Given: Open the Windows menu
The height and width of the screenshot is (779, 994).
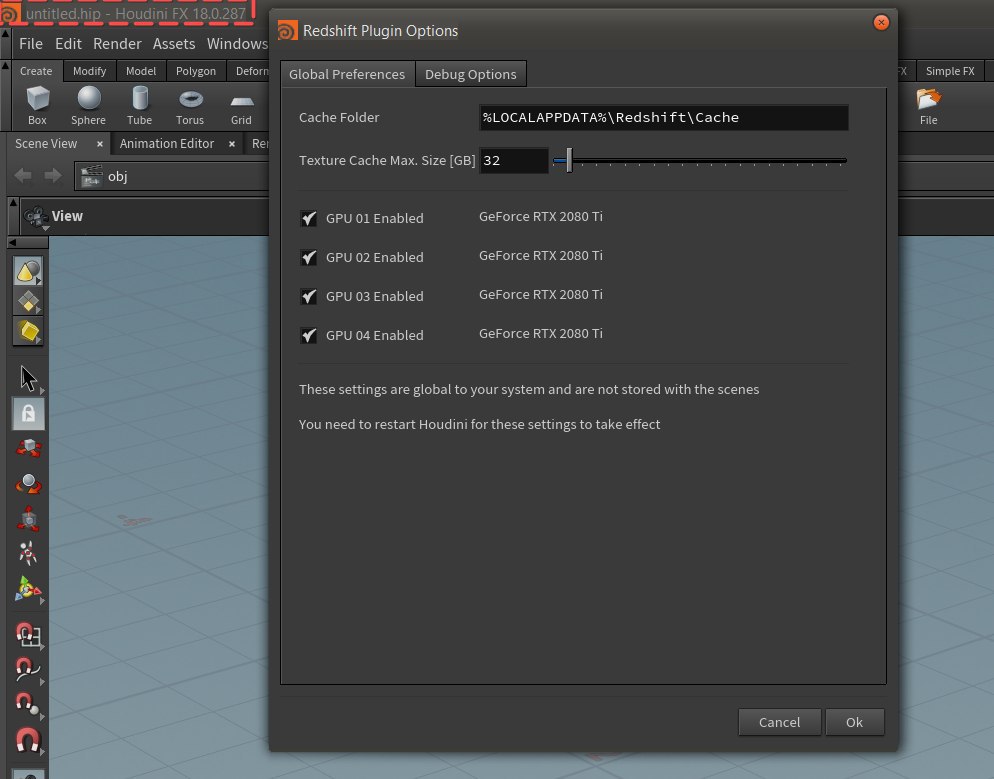Looking at the screenshot, I should coord(237,44).
